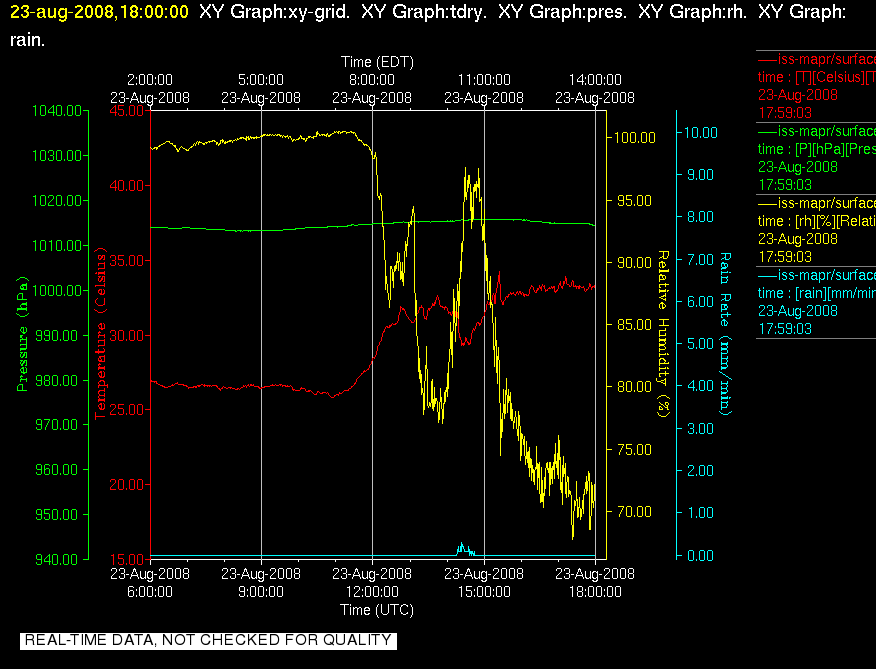
Task: Click the cyan '10.00' rain rate tick
Action: pyautogui.click(x=701, y=132)
